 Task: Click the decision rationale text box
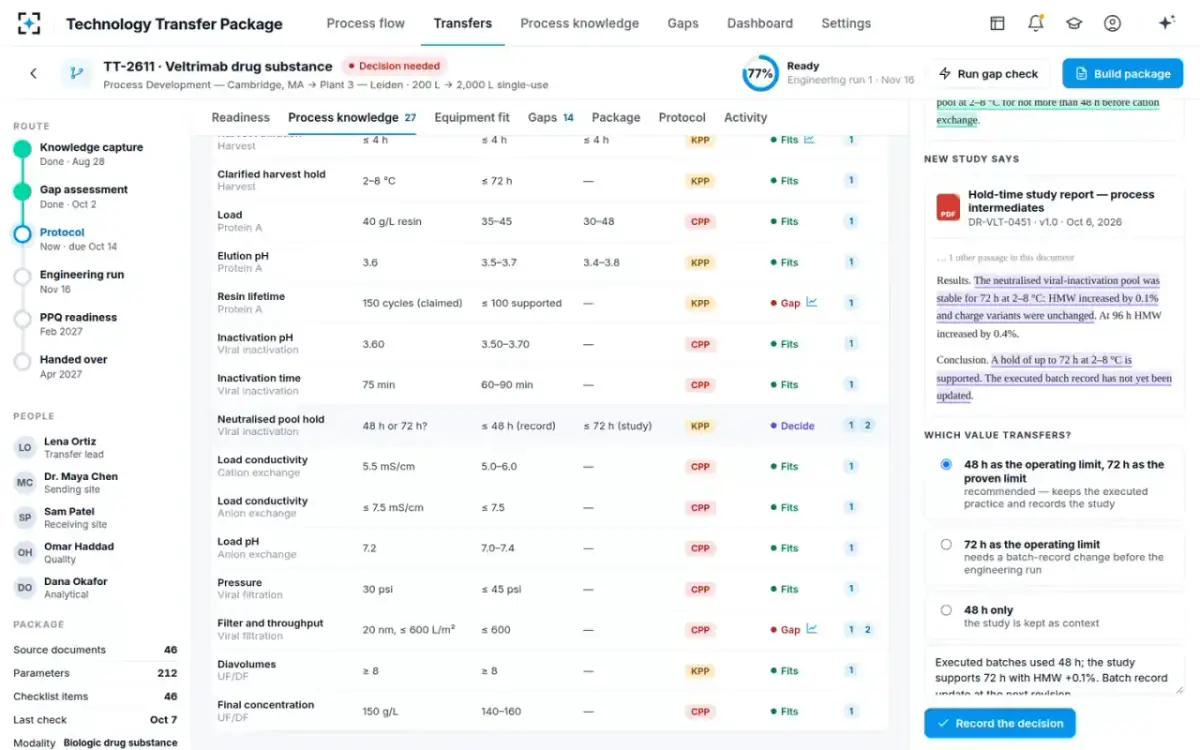tap(1054, 671)
